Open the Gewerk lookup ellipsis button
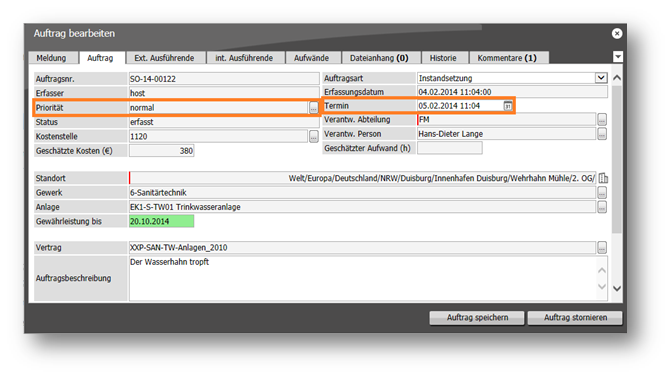 point(602,192)
